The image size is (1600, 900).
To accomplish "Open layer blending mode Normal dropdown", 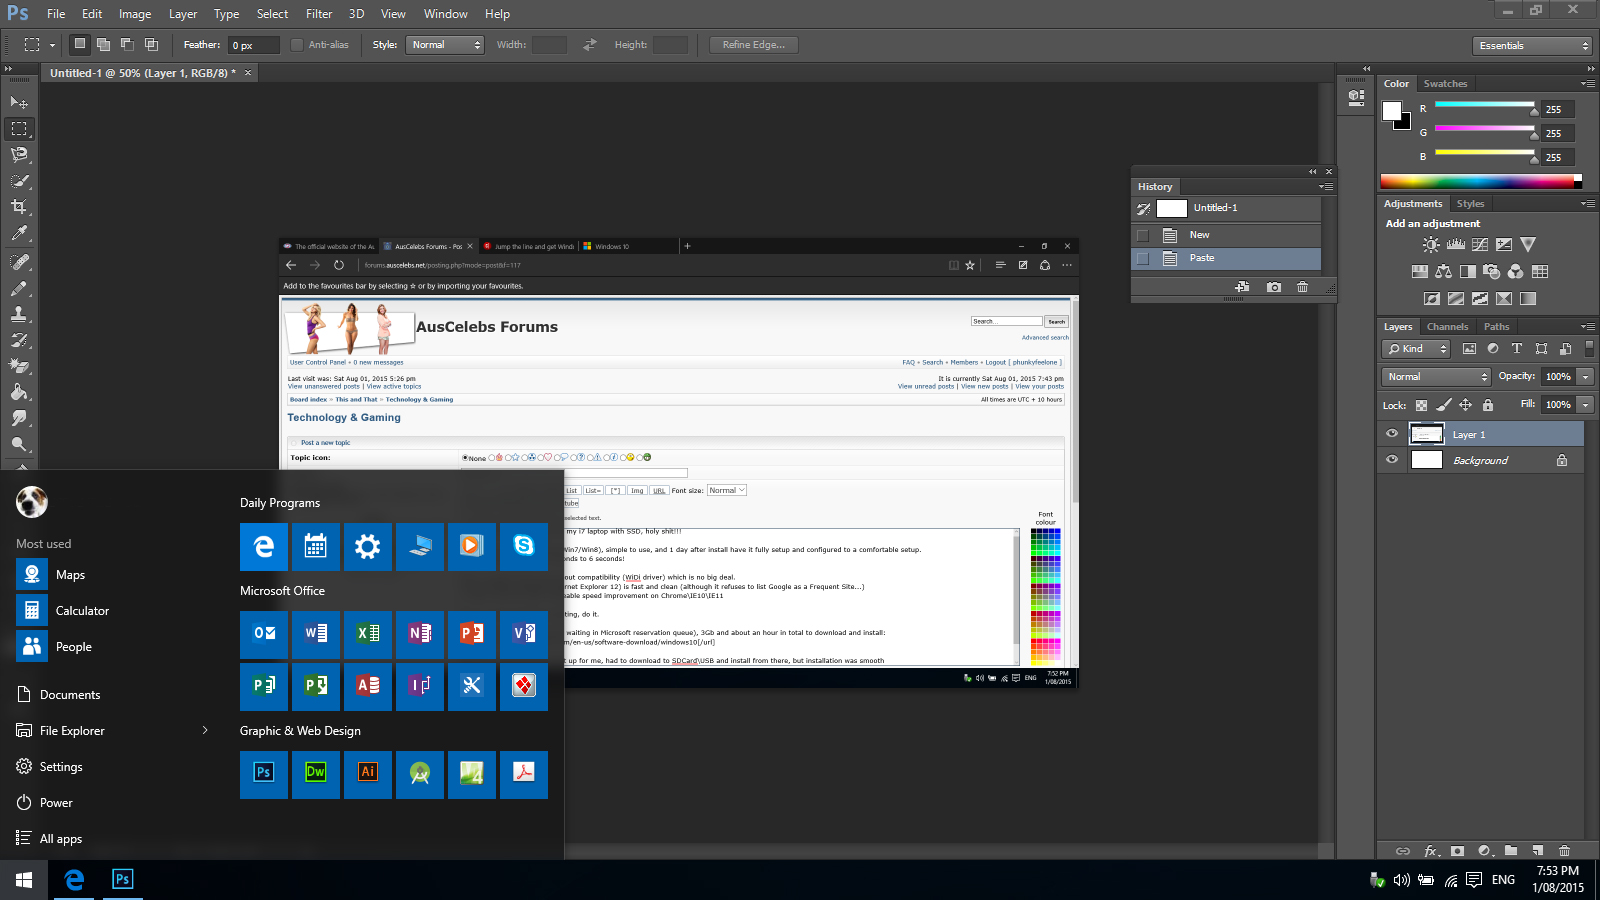I will tap(1437, 377).
